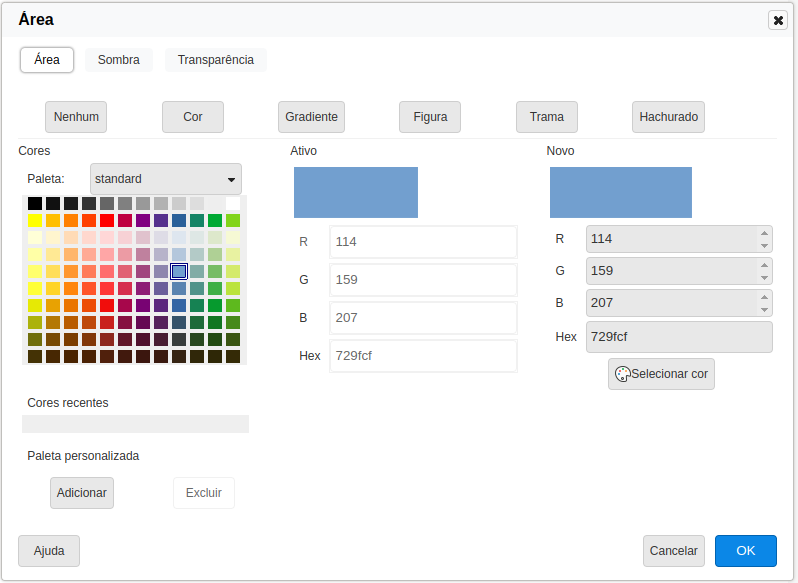The height and width of the screenshot is (583, 798).
Task: Close the Área dialog with the X icon
Action: pyautogui.click(x=777, y=20)
